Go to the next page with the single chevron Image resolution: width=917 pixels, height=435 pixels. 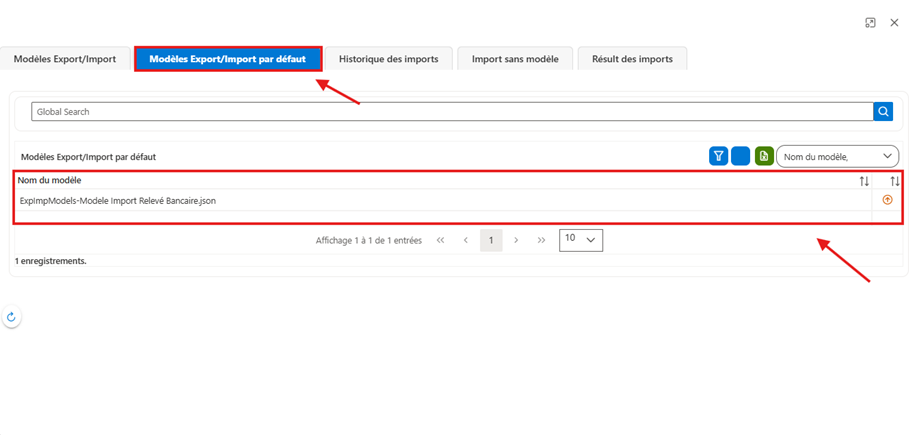click(x=516, y=240)
